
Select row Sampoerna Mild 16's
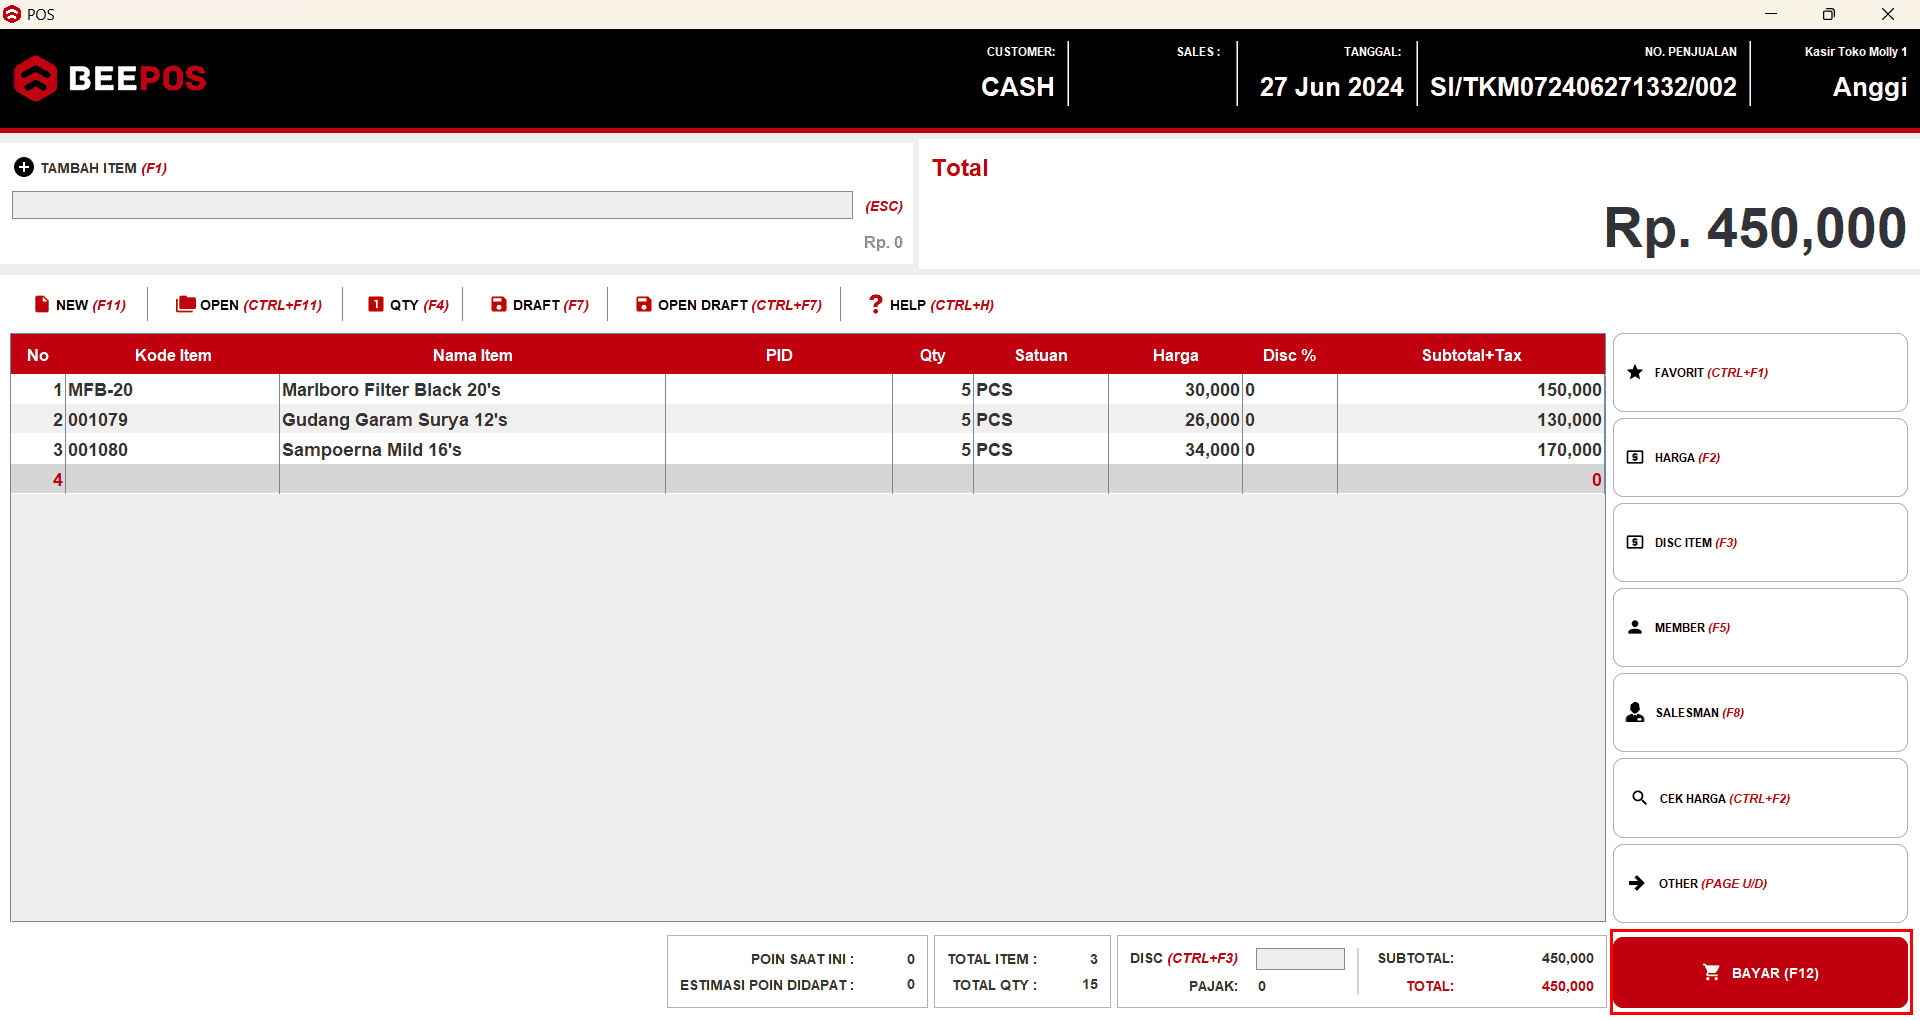pyautogui.click(x=808, y=449)
